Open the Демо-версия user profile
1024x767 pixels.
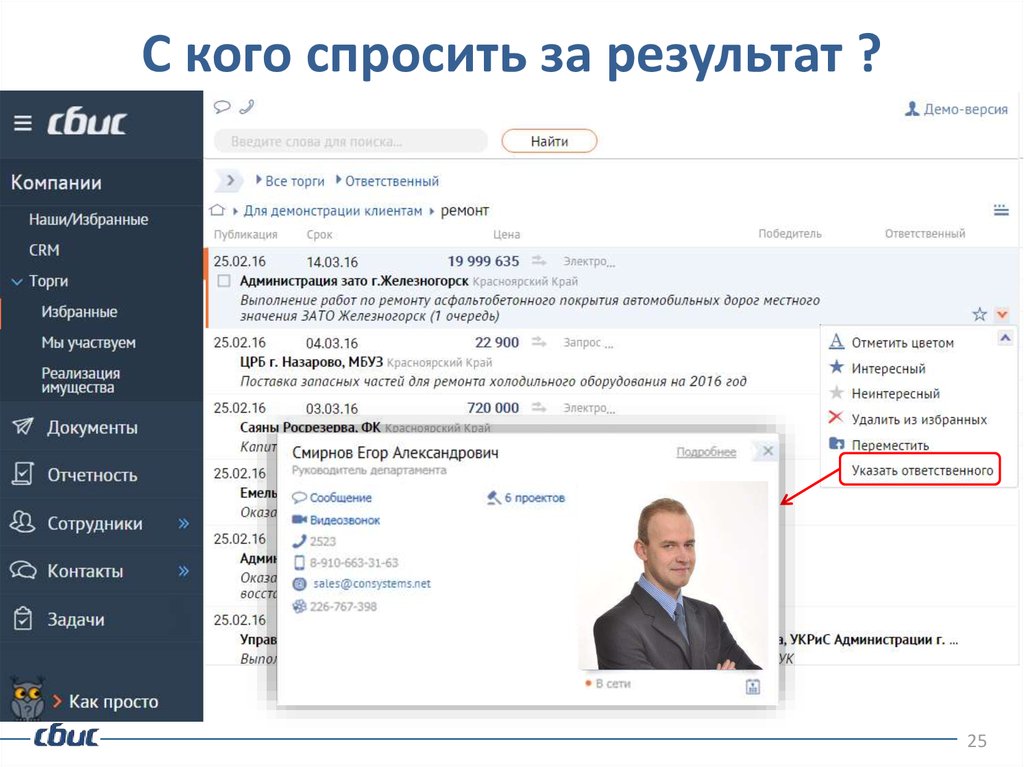point(956,109)
